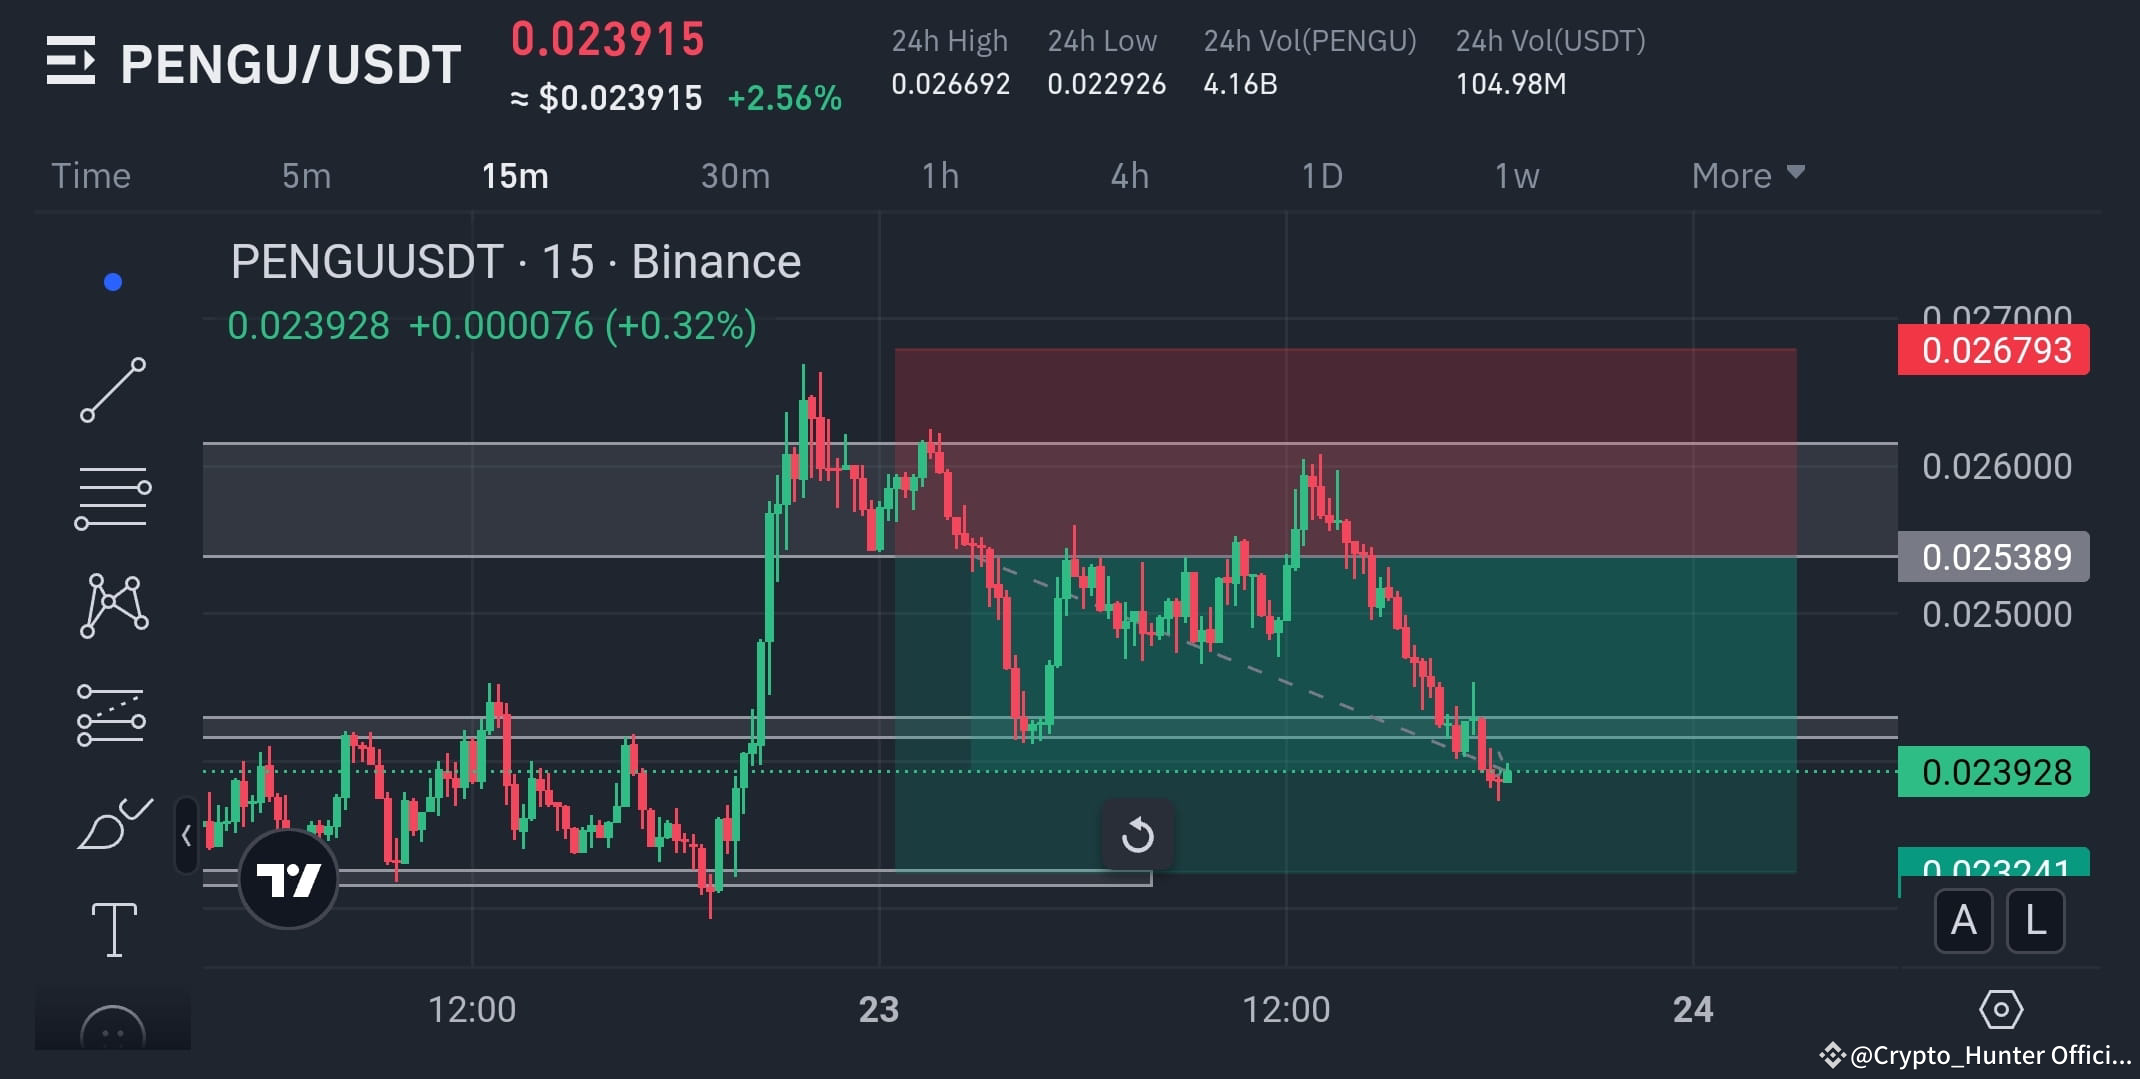
Task: Toggle auto scale with the A button
Action: 1964,922
